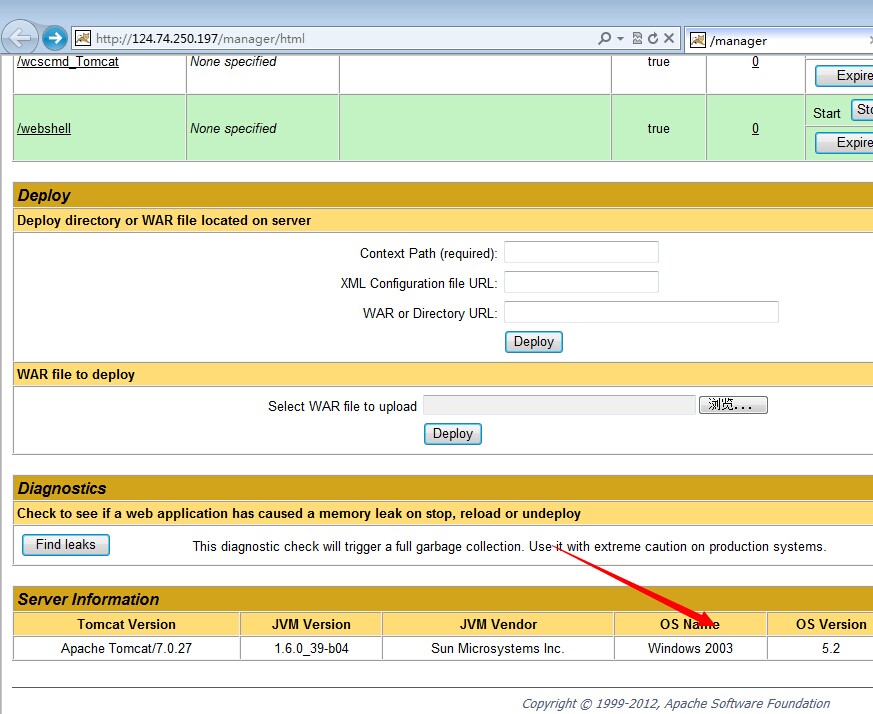
Task: Click the Tomcat Version column header
Action: [x=126, y=624]
